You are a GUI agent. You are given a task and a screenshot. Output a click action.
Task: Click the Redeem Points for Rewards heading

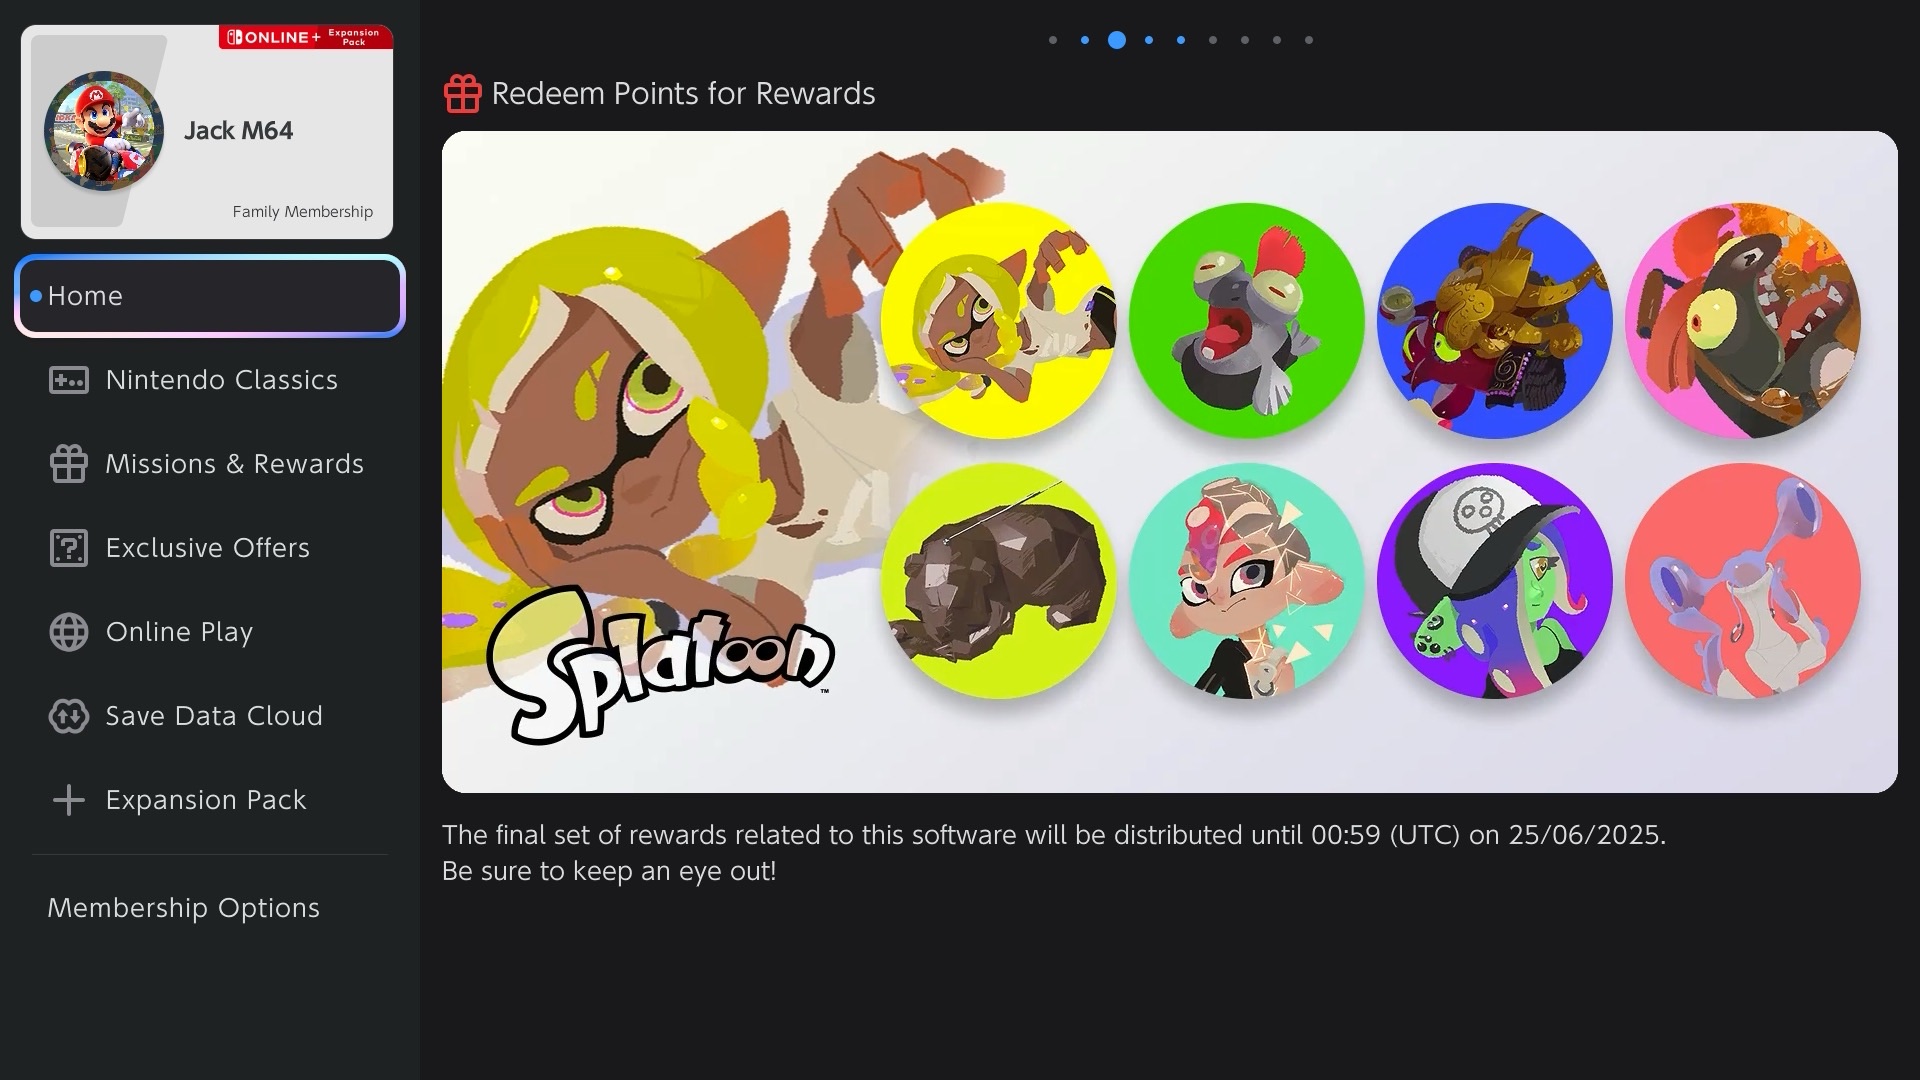683,94
